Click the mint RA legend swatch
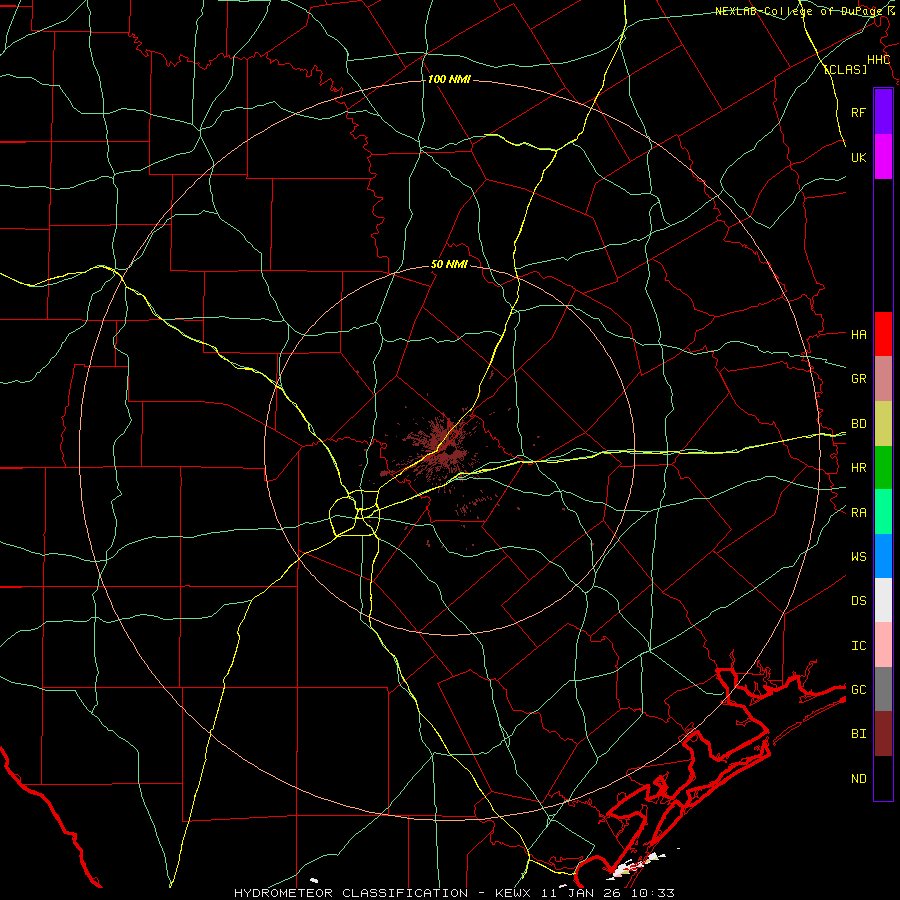The image size is (900, 900). pyautogui.click(x=883, y=512)
